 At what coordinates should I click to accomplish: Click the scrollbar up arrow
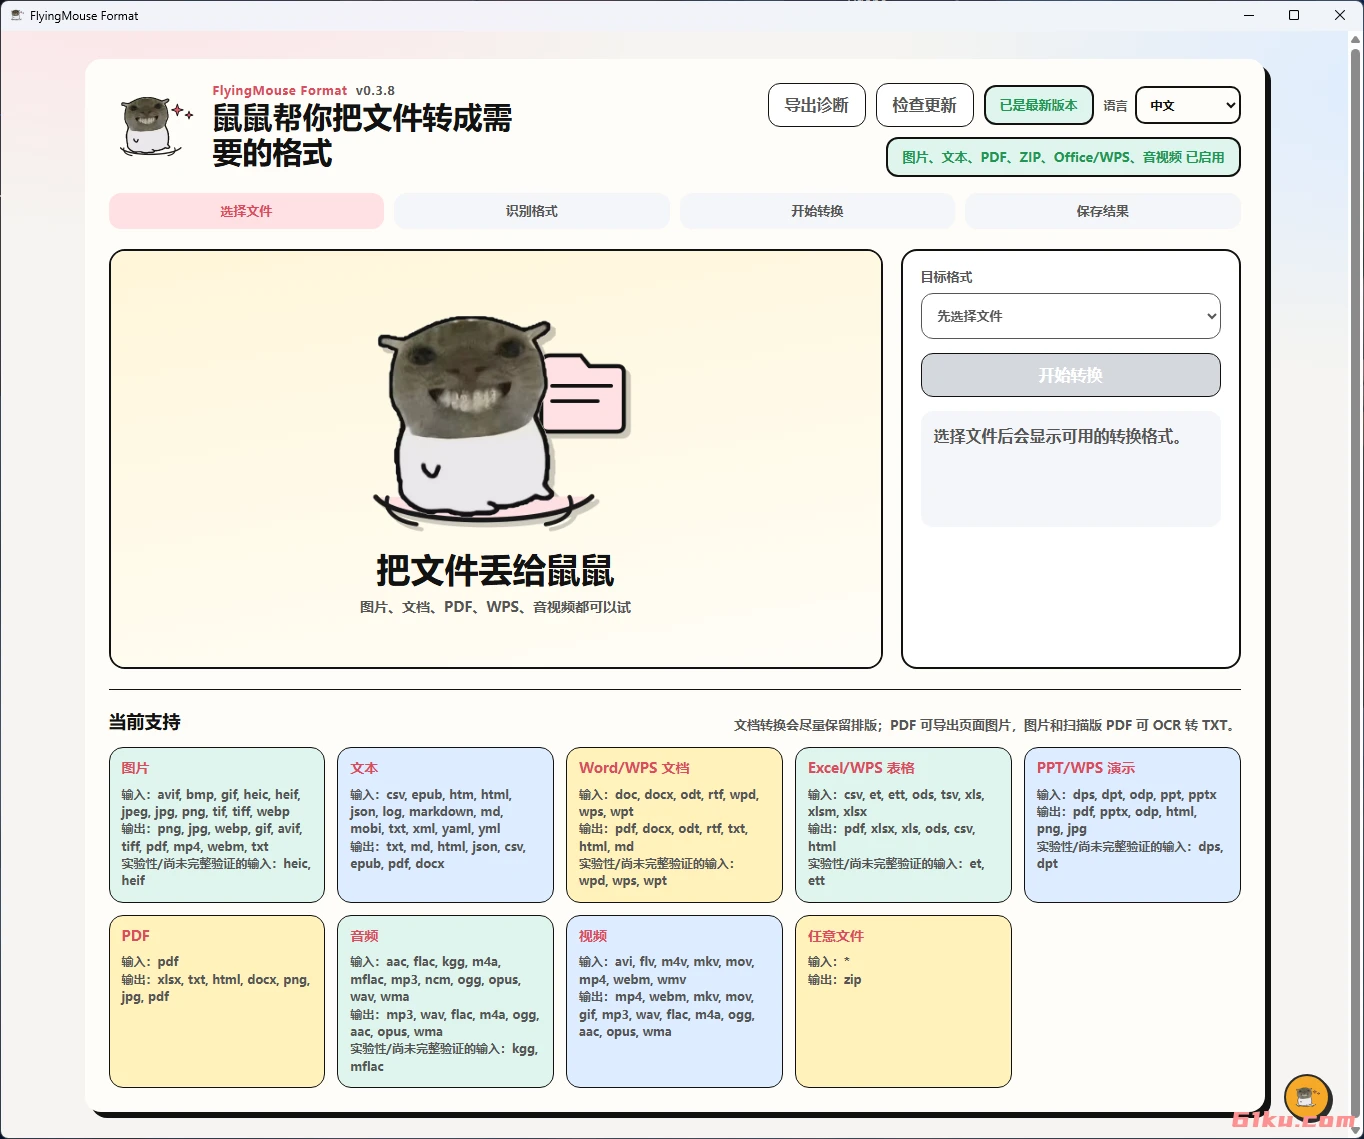[x=1356, y=39]
